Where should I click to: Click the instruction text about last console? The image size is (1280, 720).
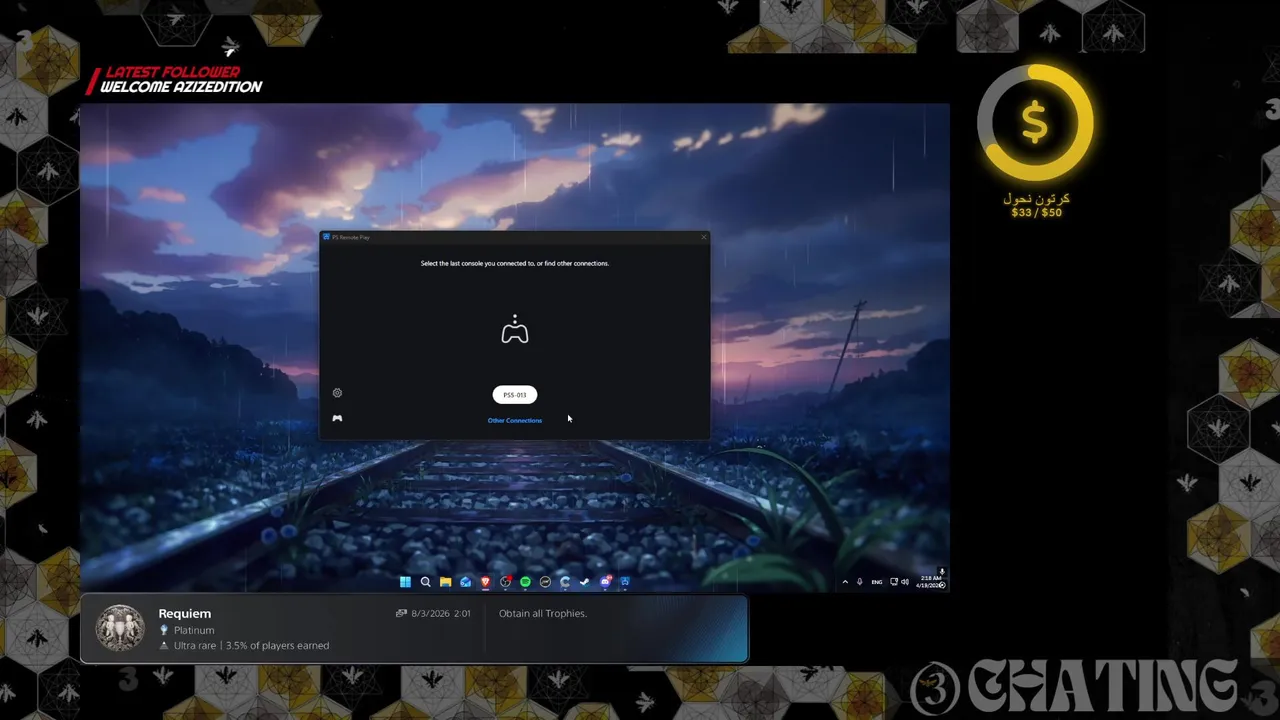click(x=515, y=263)
